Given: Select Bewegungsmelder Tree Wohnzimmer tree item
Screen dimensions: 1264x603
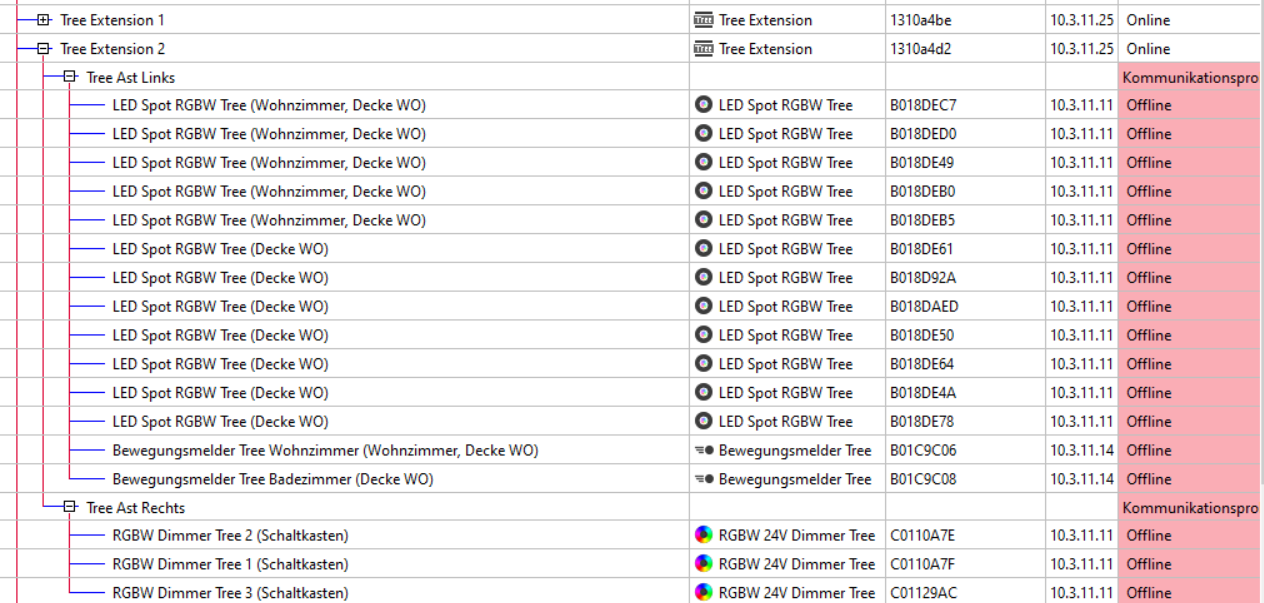Looking at the screenshot, I should coord(325,451).
